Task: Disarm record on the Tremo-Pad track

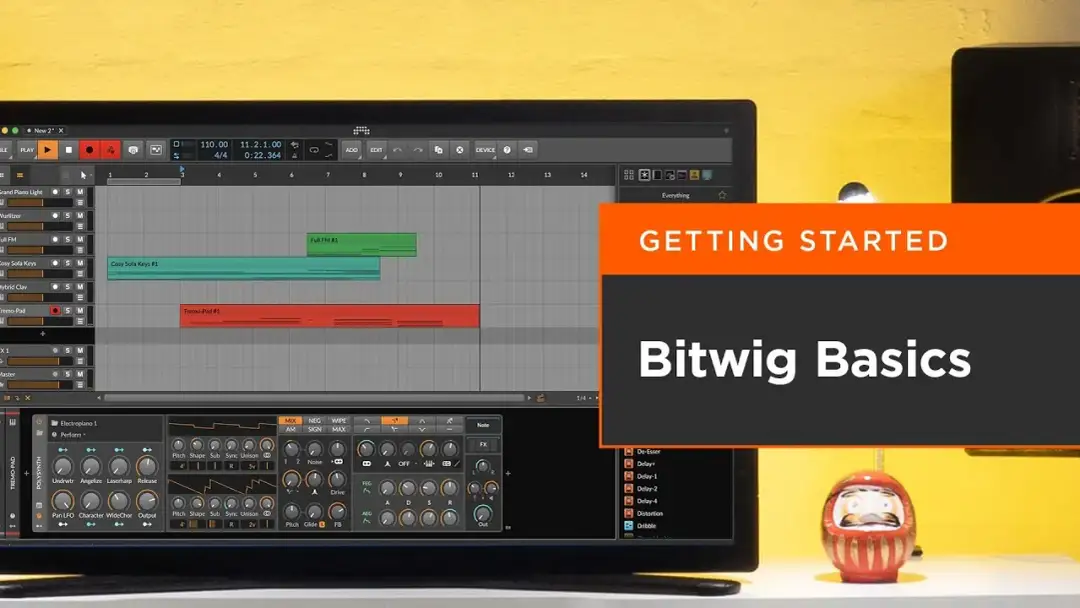Action: click(x=55, y=311)
